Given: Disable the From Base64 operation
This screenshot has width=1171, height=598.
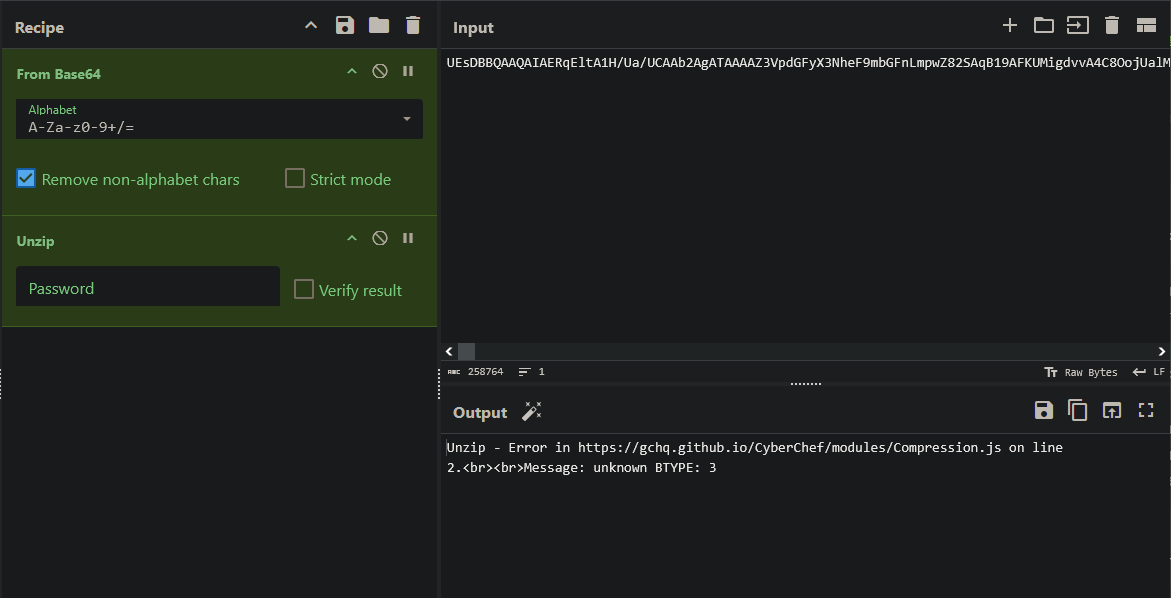Looking at the screenshot, I should (x=380, y=72).
